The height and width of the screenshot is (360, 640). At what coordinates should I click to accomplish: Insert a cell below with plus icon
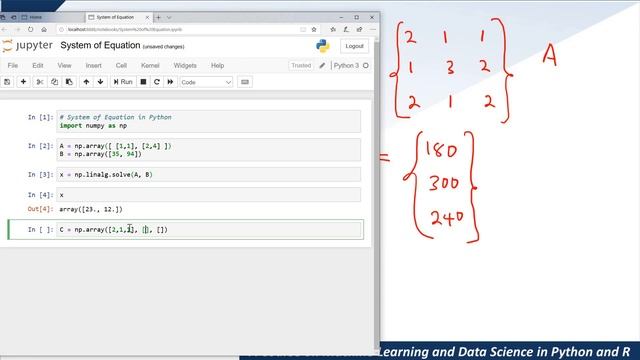pos(23,82)
